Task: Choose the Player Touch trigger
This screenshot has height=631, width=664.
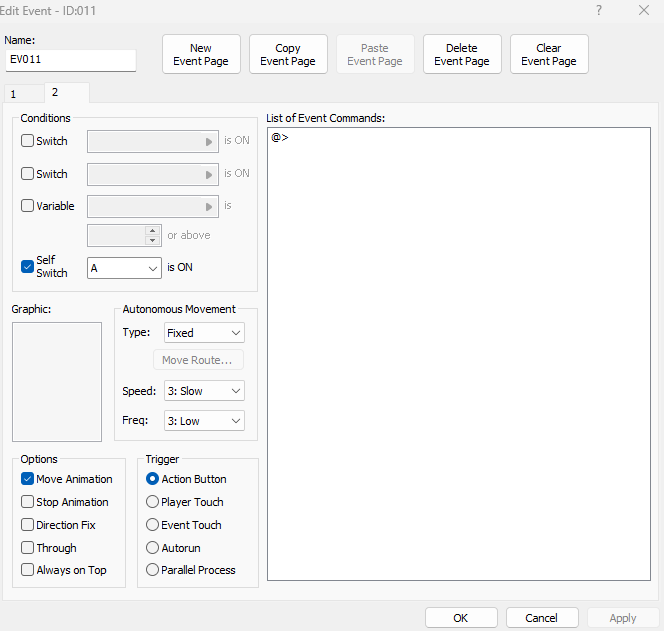Action: [153, 502]
